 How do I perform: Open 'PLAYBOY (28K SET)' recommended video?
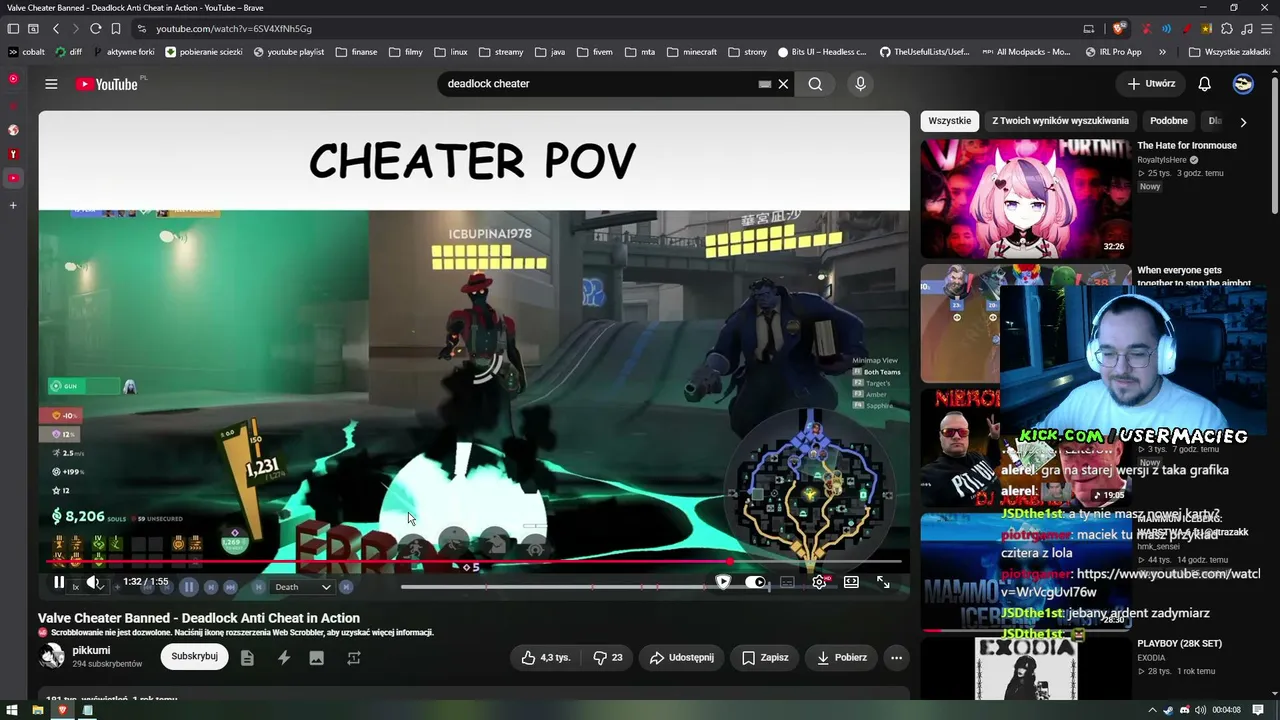coord(1179,643)
